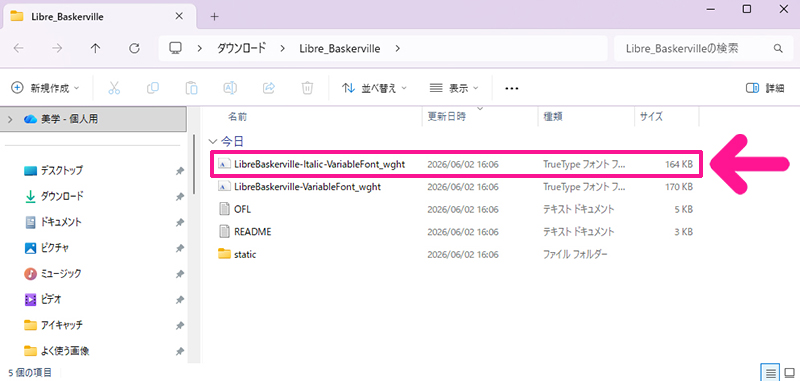Collapse the 今日 group
This screenshot has height=381, width=800.
point(212,141)
